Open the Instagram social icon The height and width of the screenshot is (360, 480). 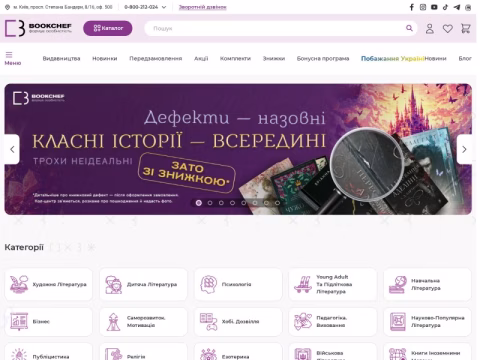point(423,7)
